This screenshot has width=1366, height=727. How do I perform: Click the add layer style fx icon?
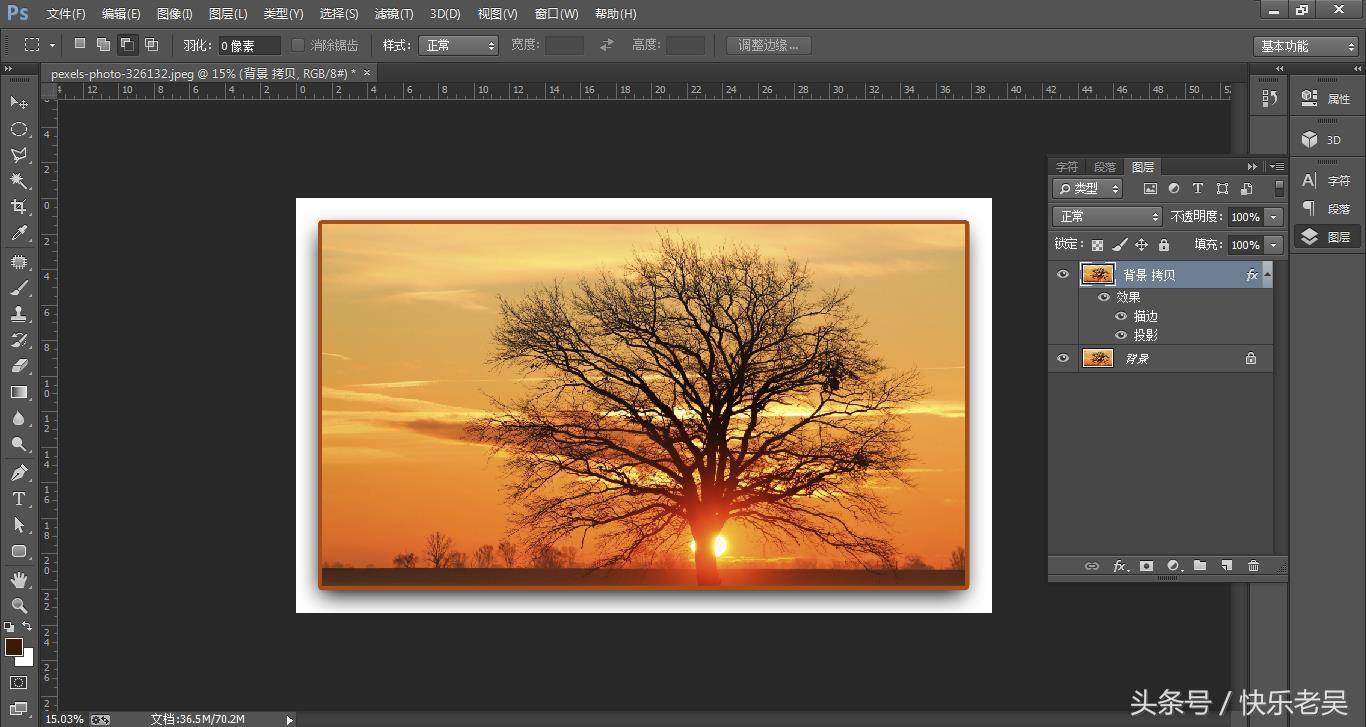pos(1121,566)
